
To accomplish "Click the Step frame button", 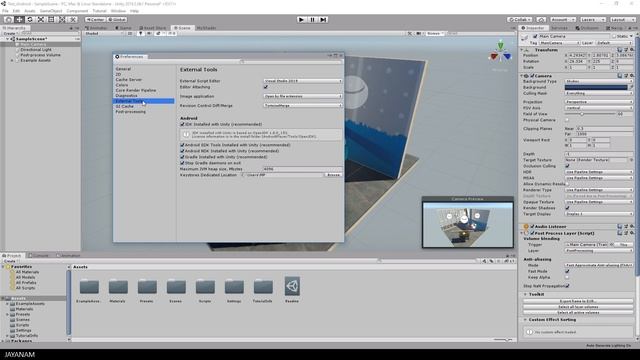I will (323, 19).
